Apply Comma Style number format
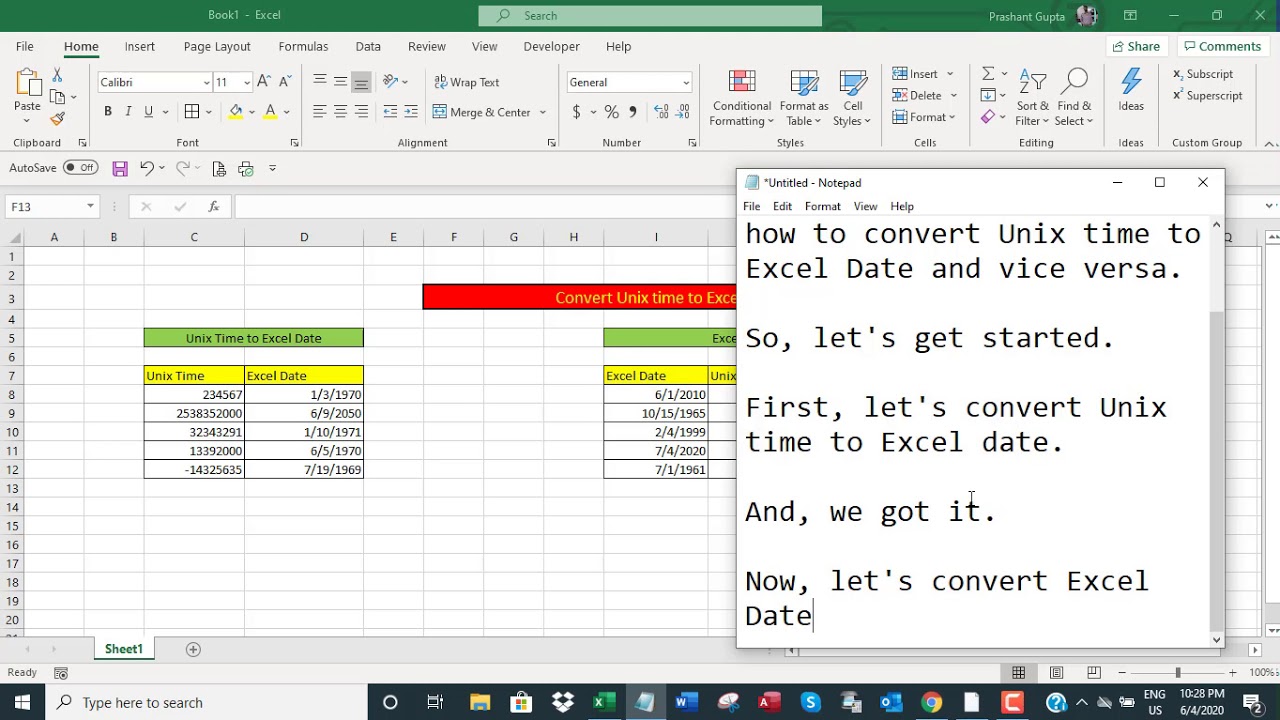 [632, 112]
